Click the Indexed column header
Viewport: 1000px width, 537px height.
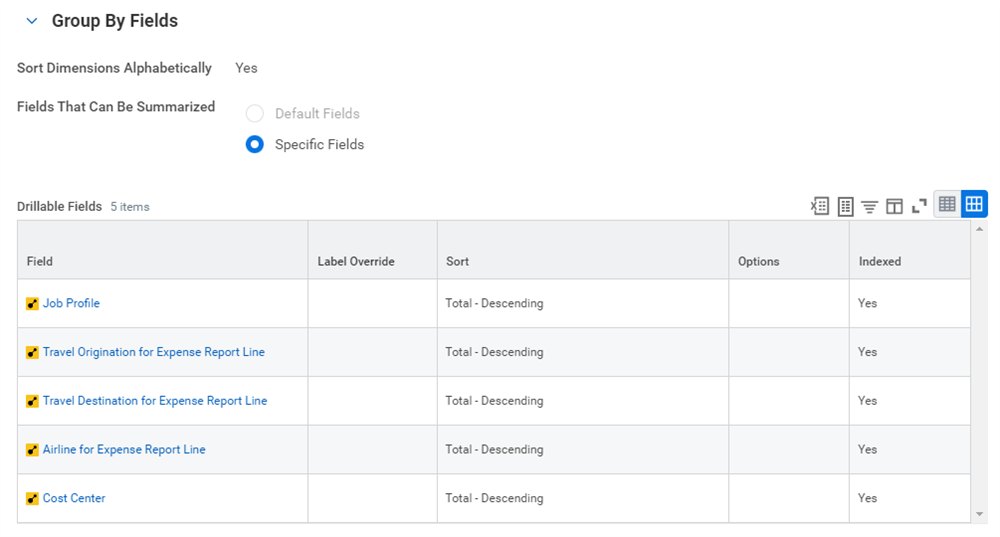click(x=910, y=250)
